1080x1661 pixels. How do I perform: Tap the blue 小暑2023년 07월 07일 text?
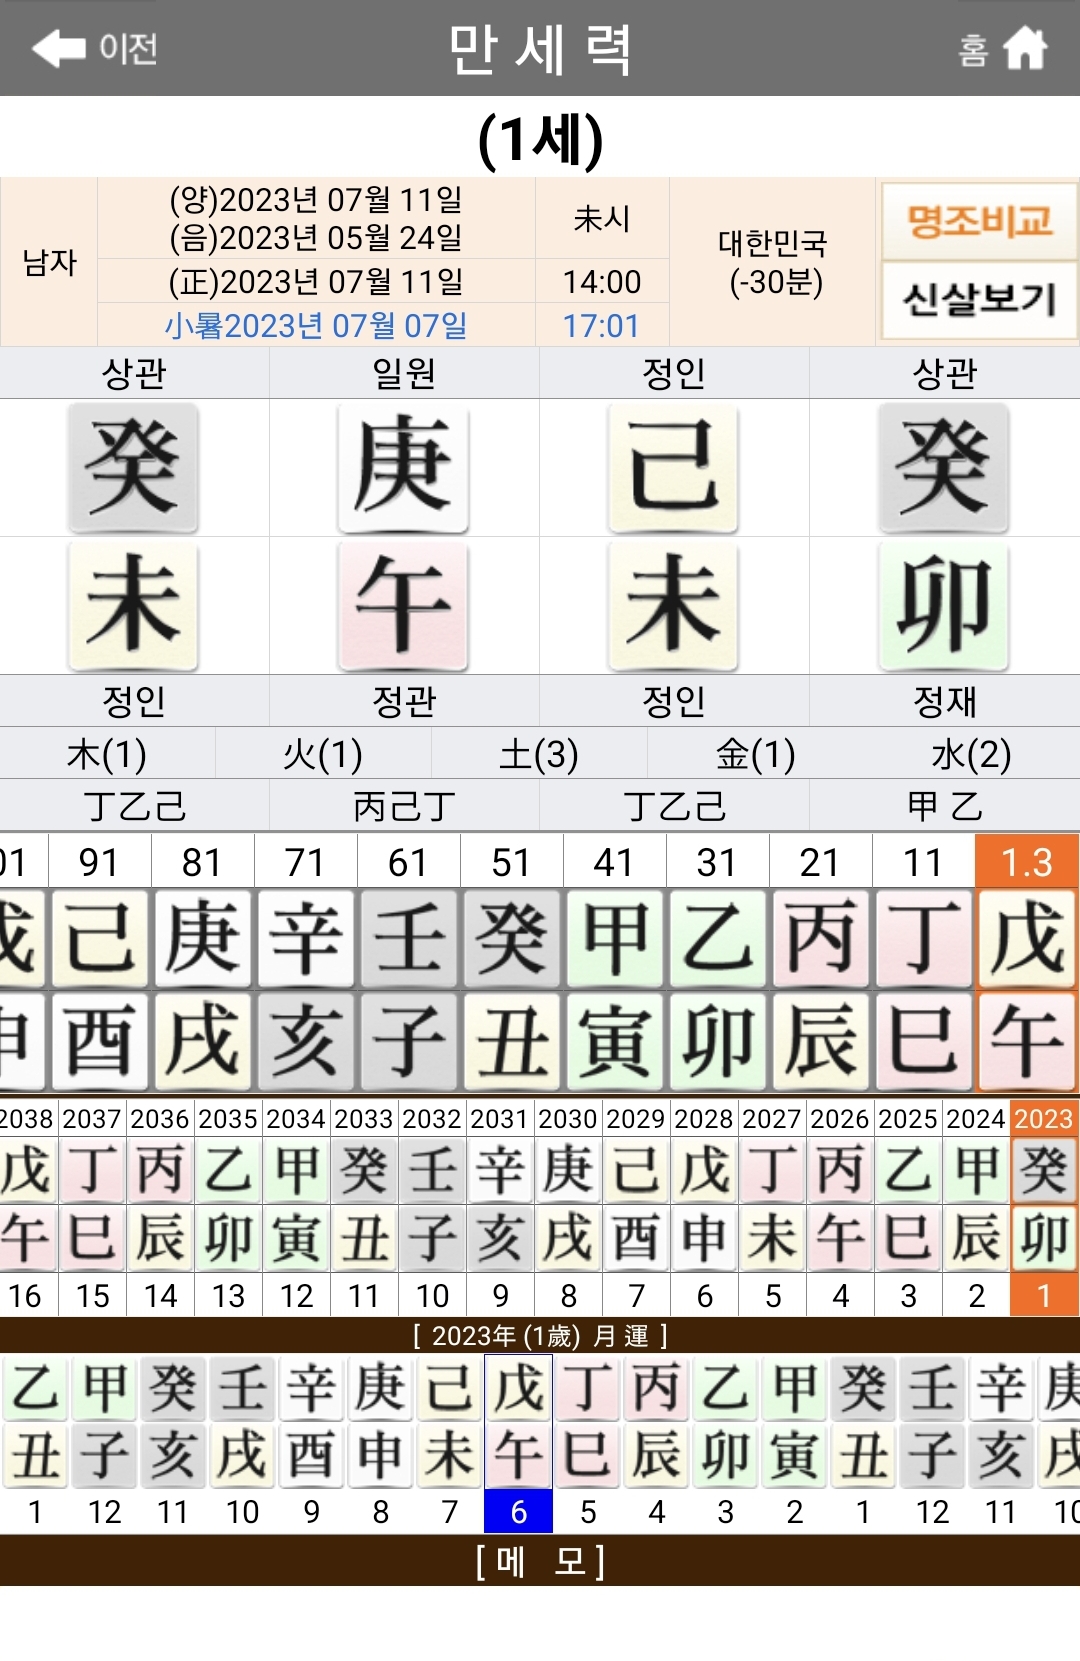click(316, 326)
